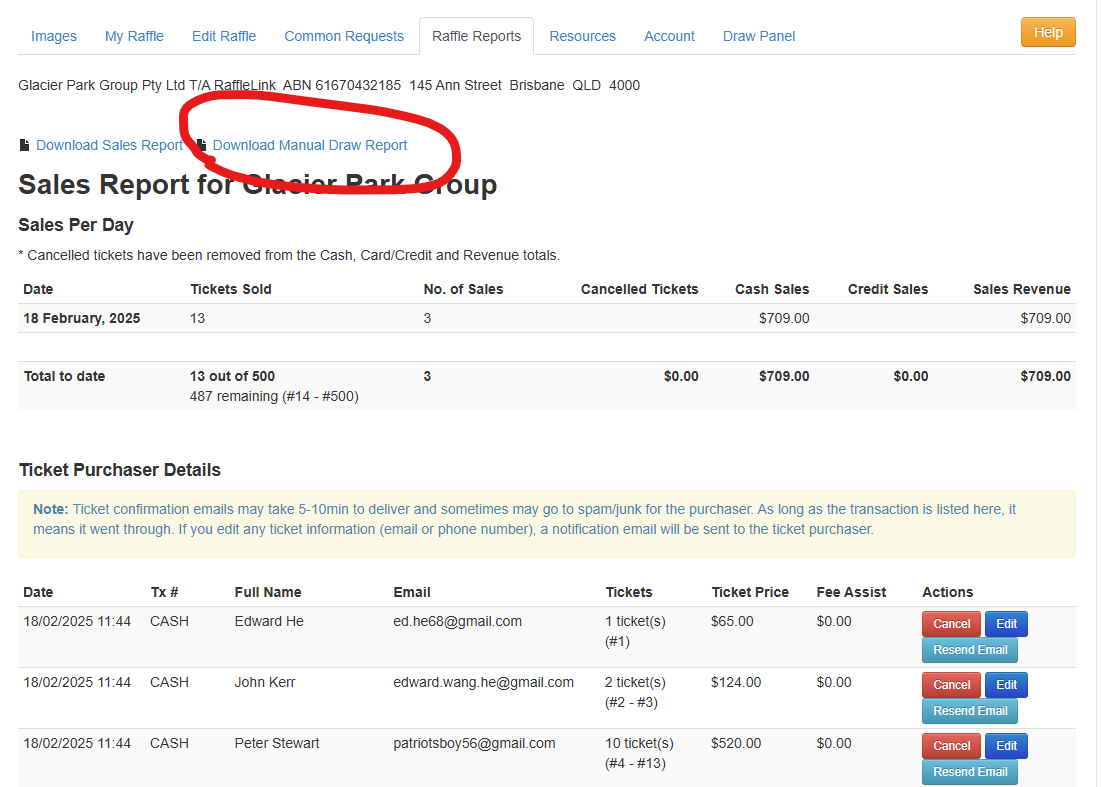Switch to the Account tab
This screenshot has height=787, width=1101.
click(669, 36)
